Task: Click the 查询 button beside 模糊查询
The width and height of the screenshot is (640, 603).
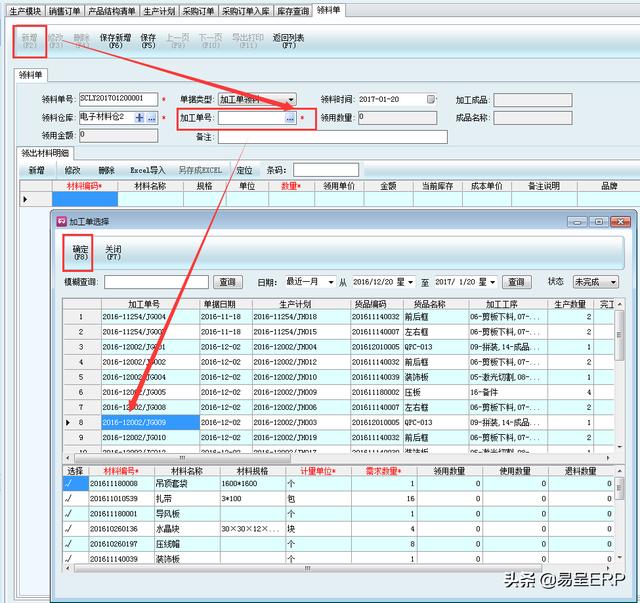Action: 229,283
